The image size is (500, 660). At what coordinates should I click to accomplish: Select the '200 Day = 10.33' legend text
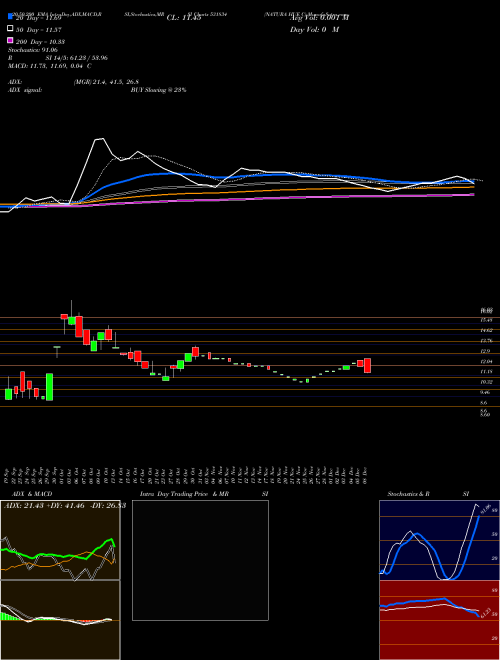click(40, 42)
